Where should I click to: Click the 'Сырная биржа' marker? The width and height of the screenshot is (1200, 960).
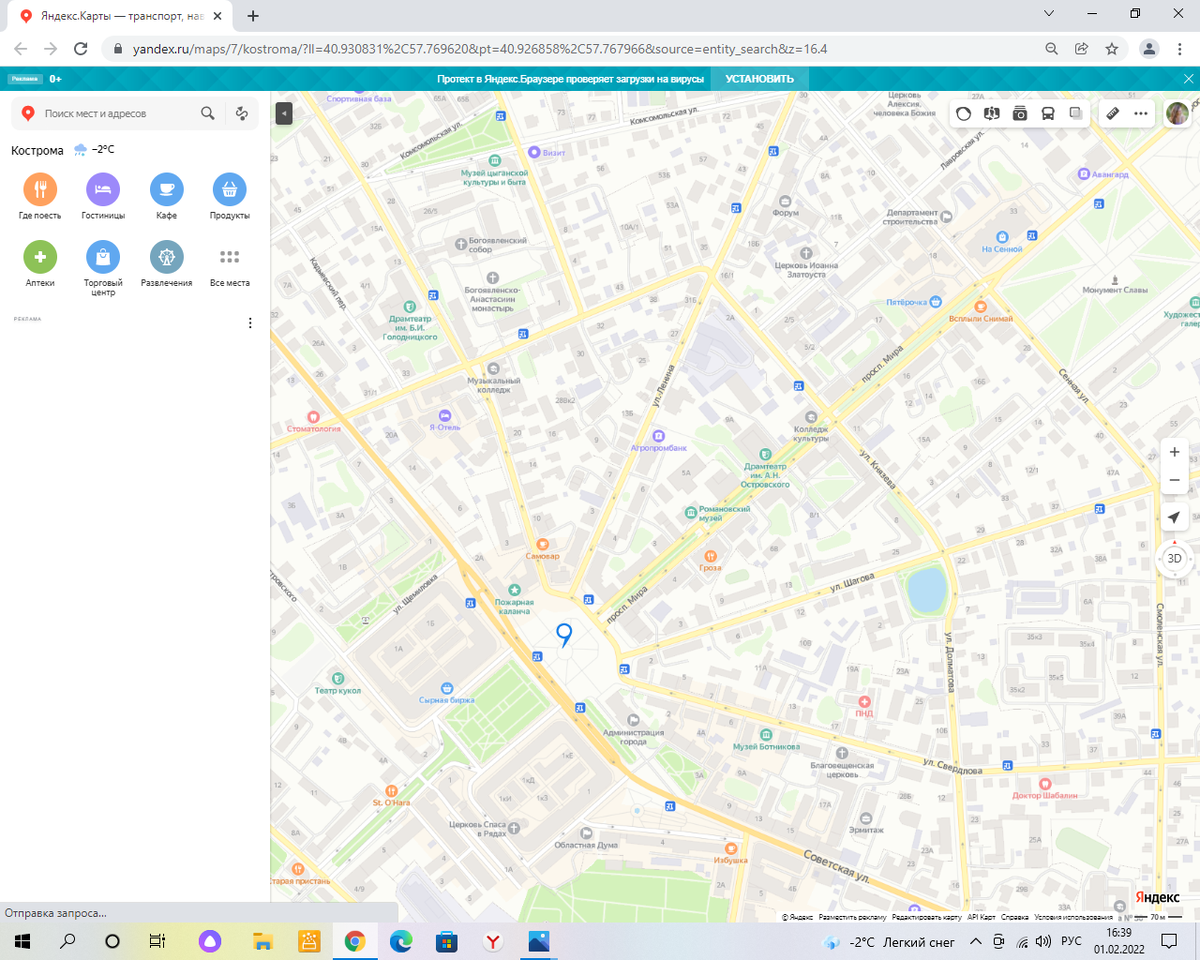[446, 689]
